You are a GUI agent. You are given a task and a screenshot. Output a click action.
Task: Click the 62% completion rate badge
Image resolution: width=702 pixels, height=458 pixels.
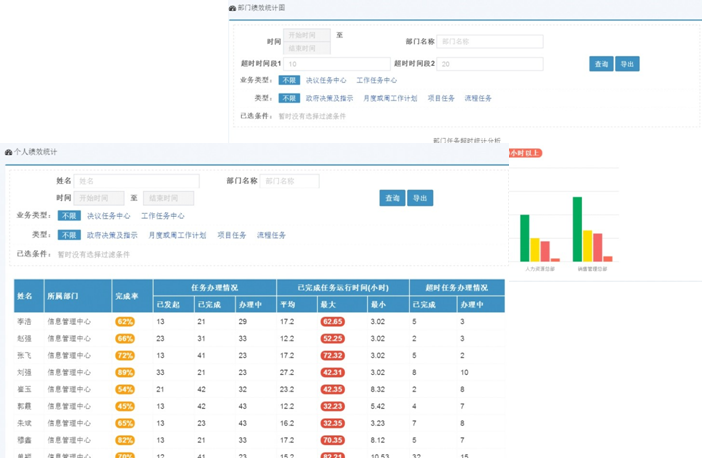click(x=125, y=322)
